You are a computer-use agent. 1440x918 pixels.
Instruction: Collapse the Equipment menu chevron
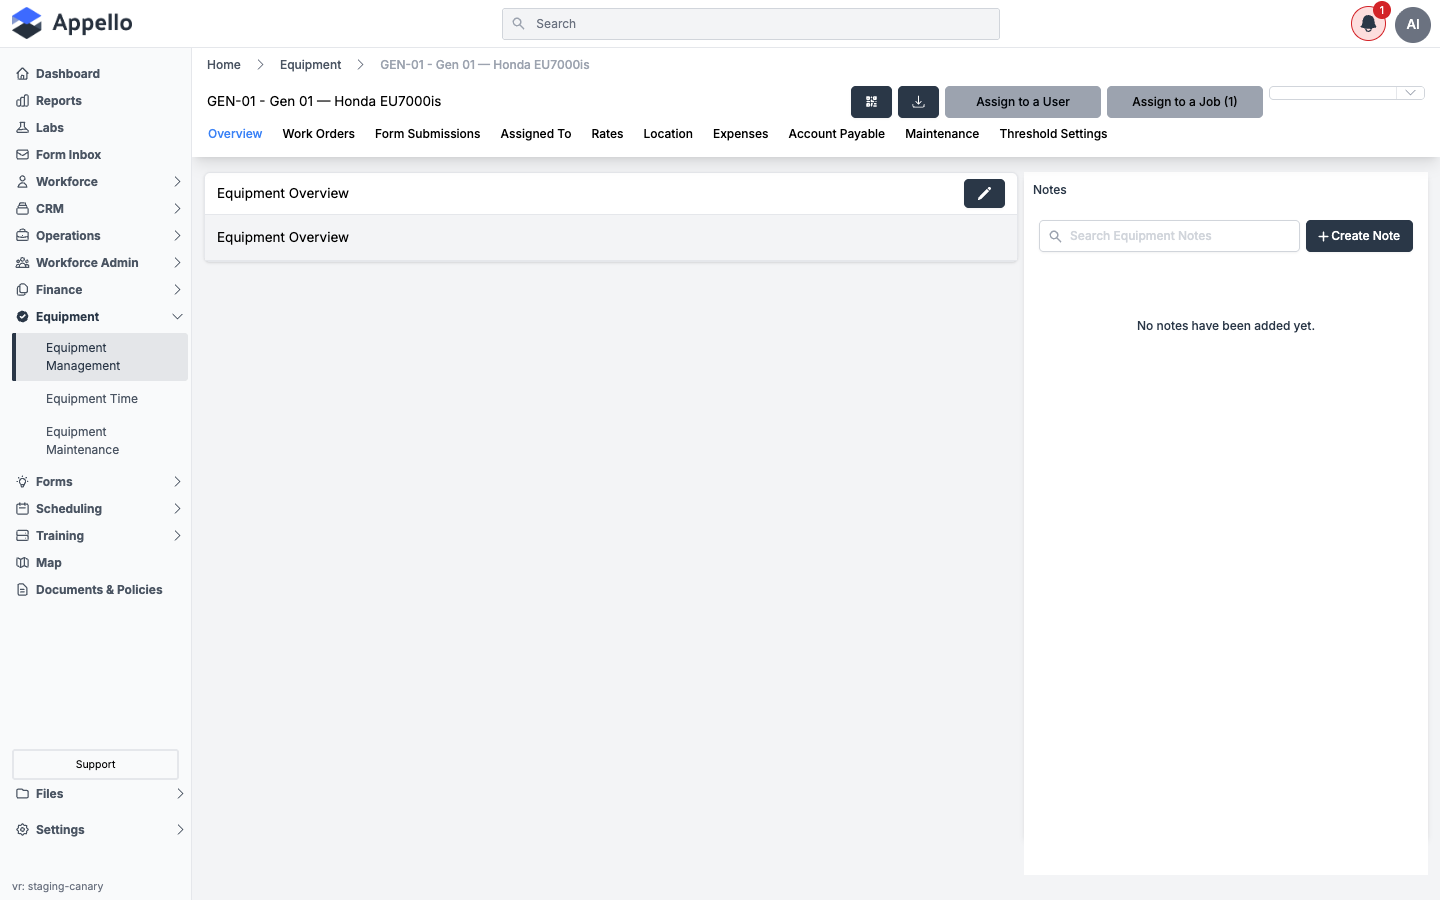(177, 317)
